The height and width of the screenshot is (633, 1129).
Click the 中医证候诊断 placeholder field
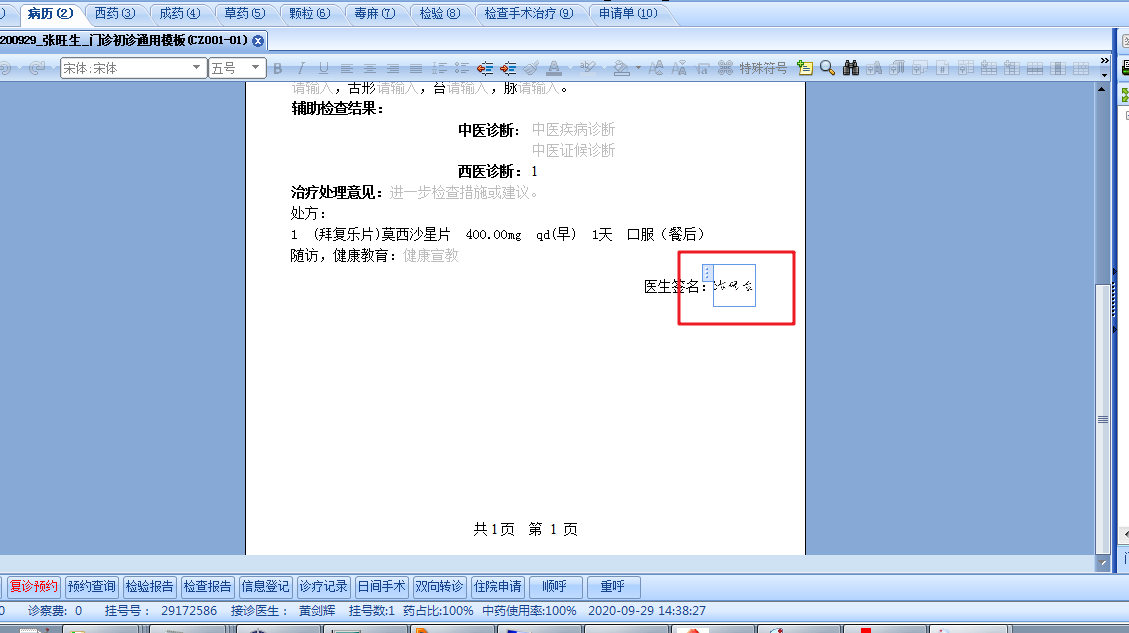point(573,151)
